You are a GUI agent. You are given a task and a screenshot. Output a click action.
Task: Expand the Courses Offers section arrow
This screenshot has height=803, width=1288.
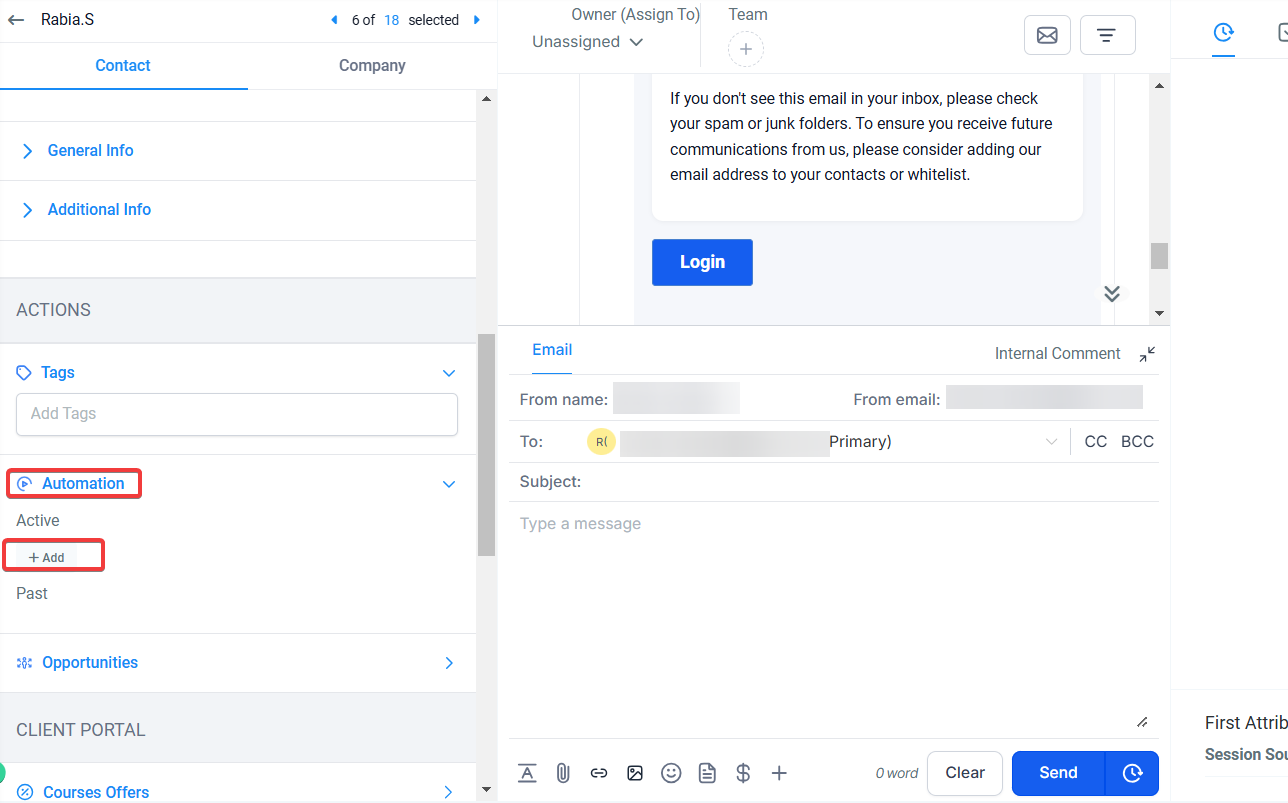[449, 793]
